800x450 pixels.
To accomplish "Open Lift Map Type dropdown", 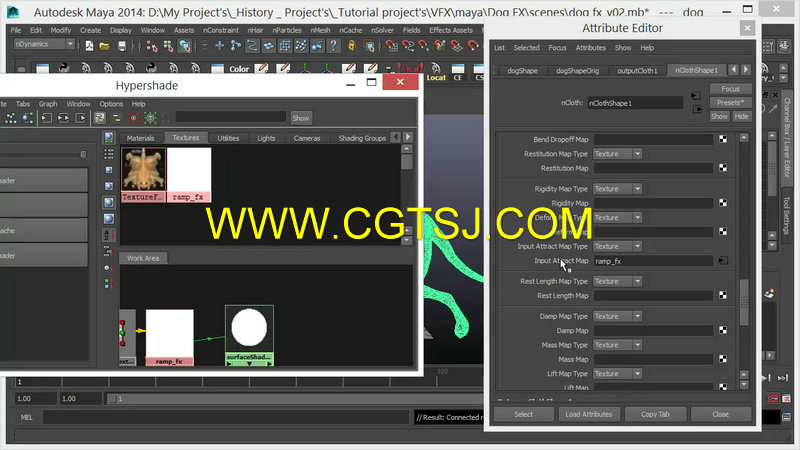I will point(617,373).
